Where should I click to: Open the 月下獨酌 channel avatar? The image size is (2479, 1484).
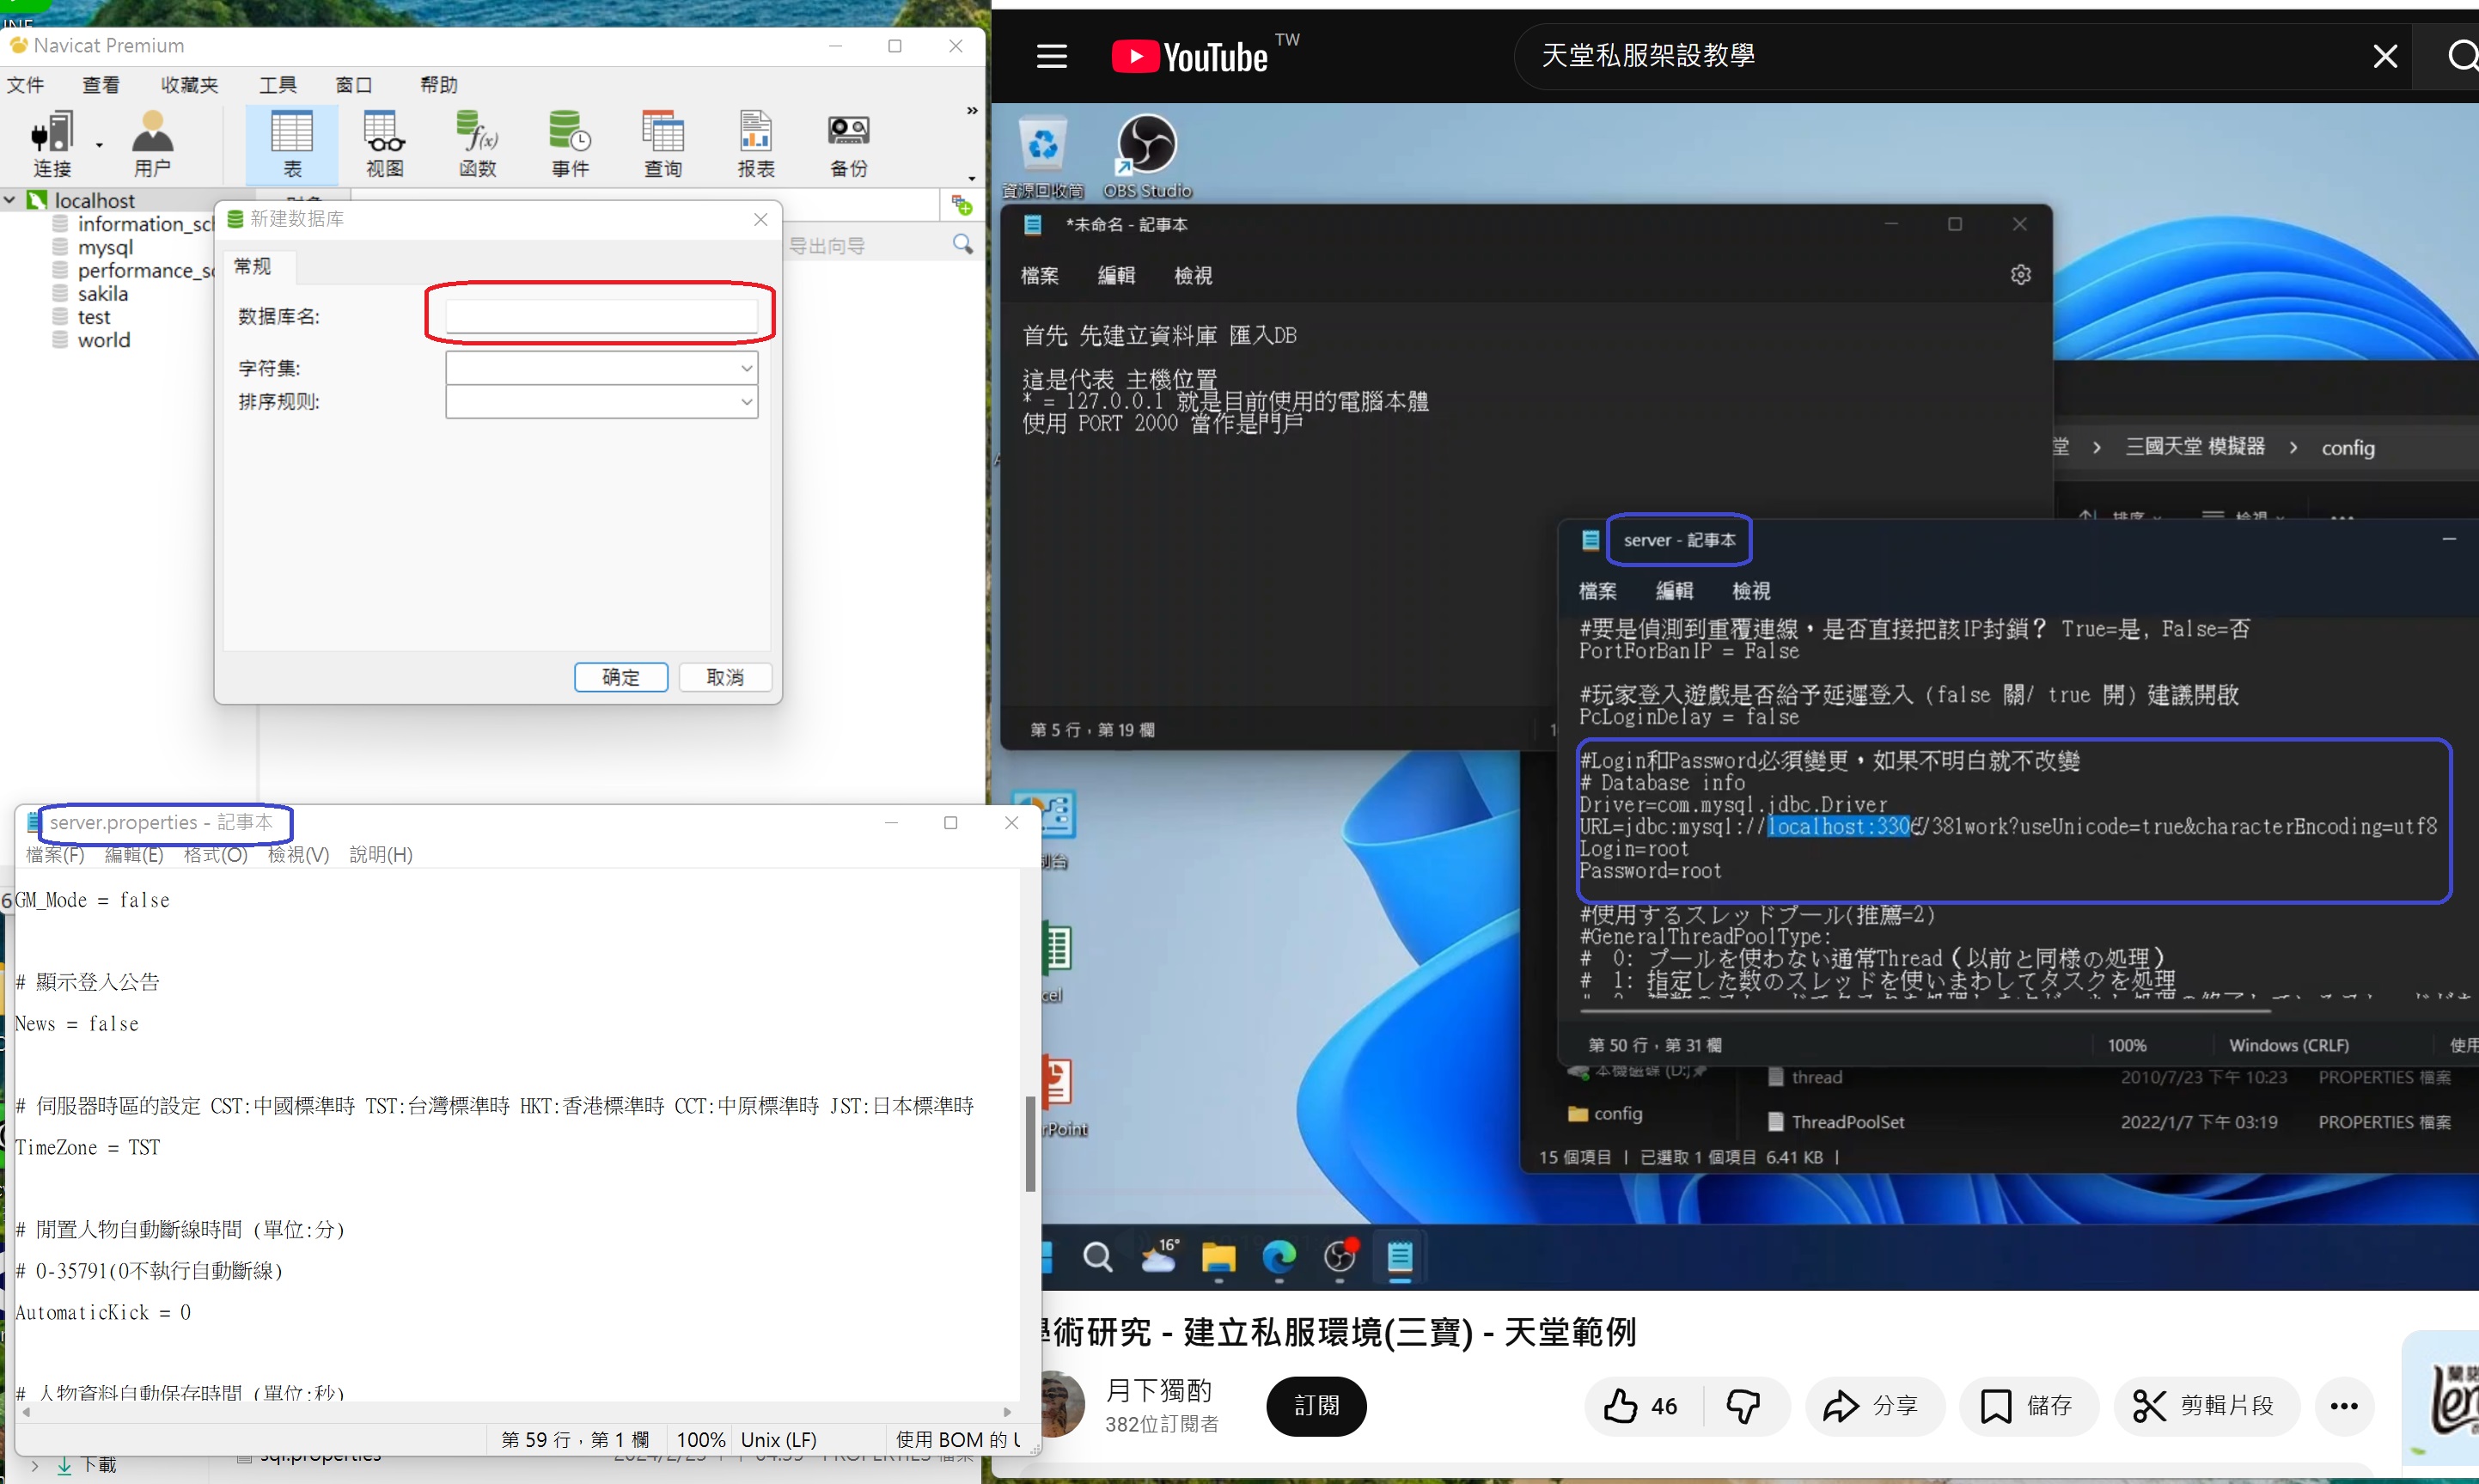coord(1062,1404)
